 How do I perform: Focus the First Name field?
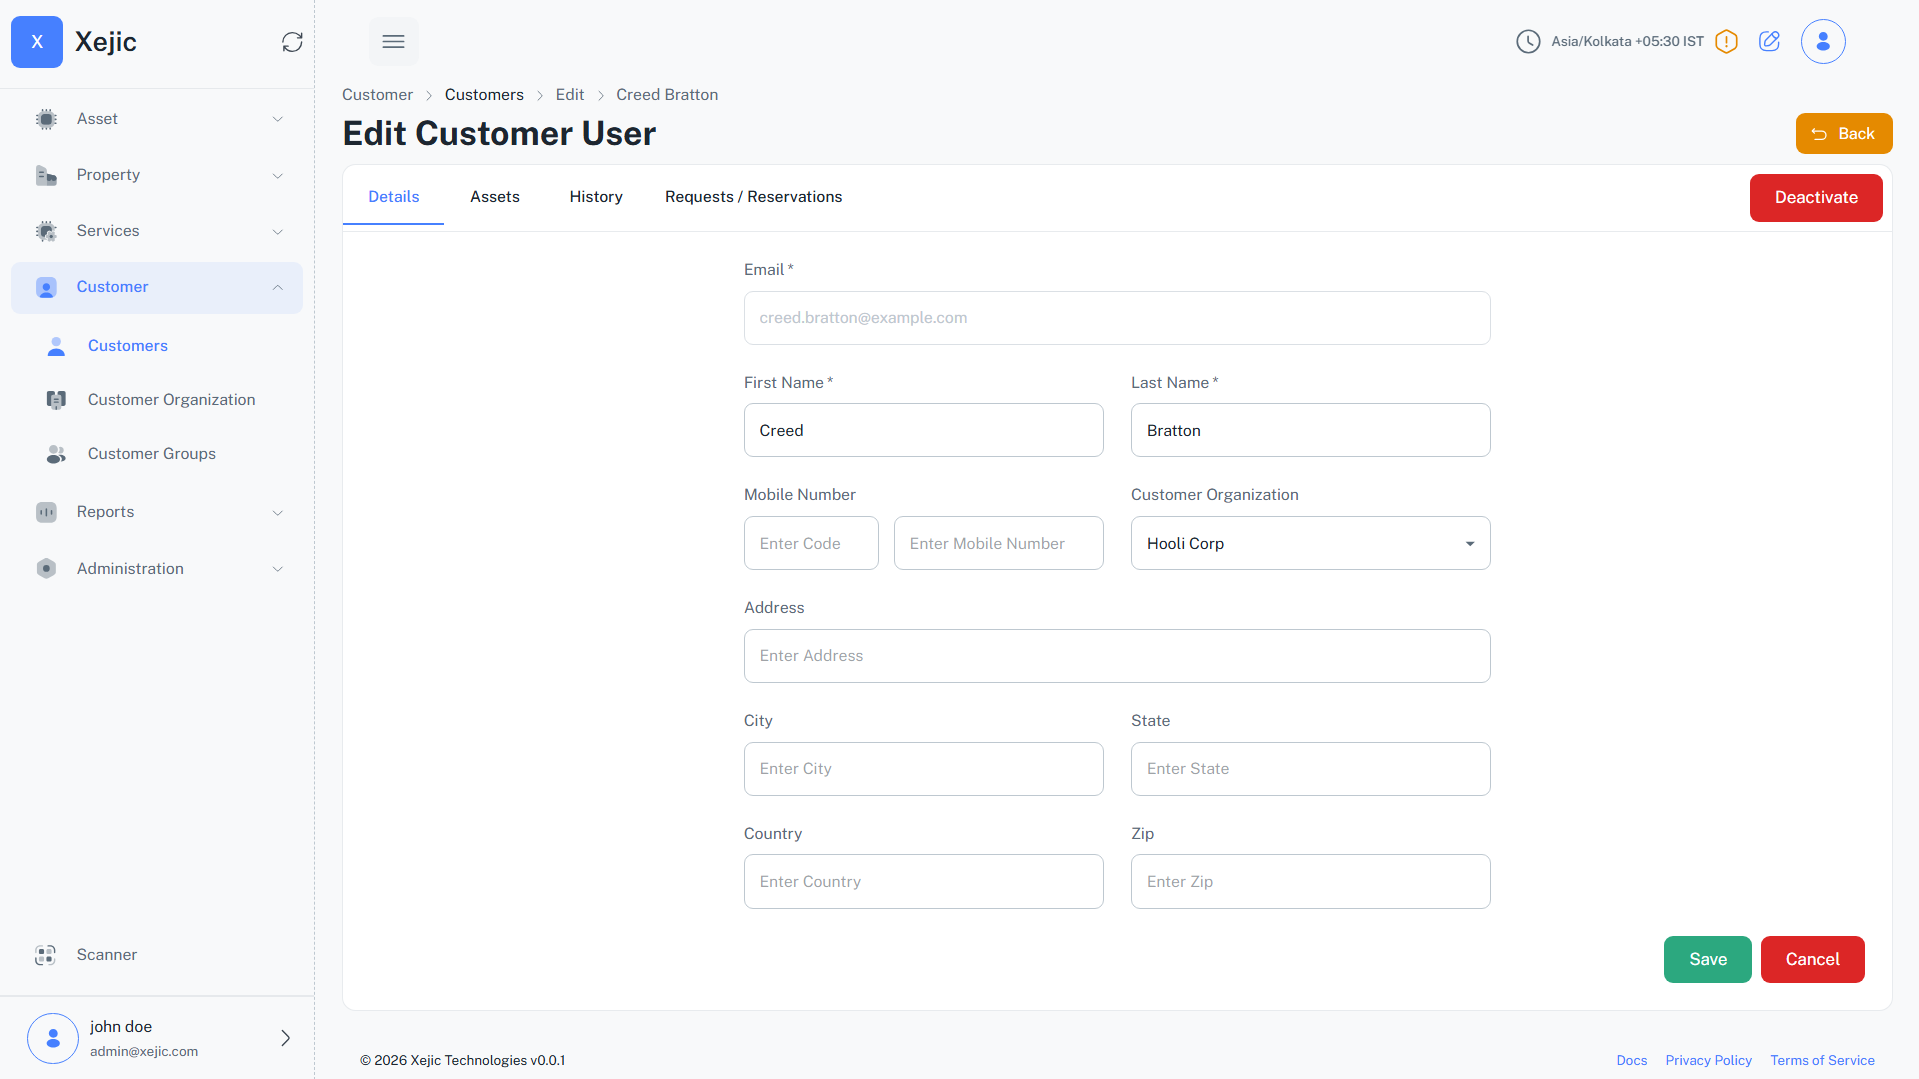(923, 430)
